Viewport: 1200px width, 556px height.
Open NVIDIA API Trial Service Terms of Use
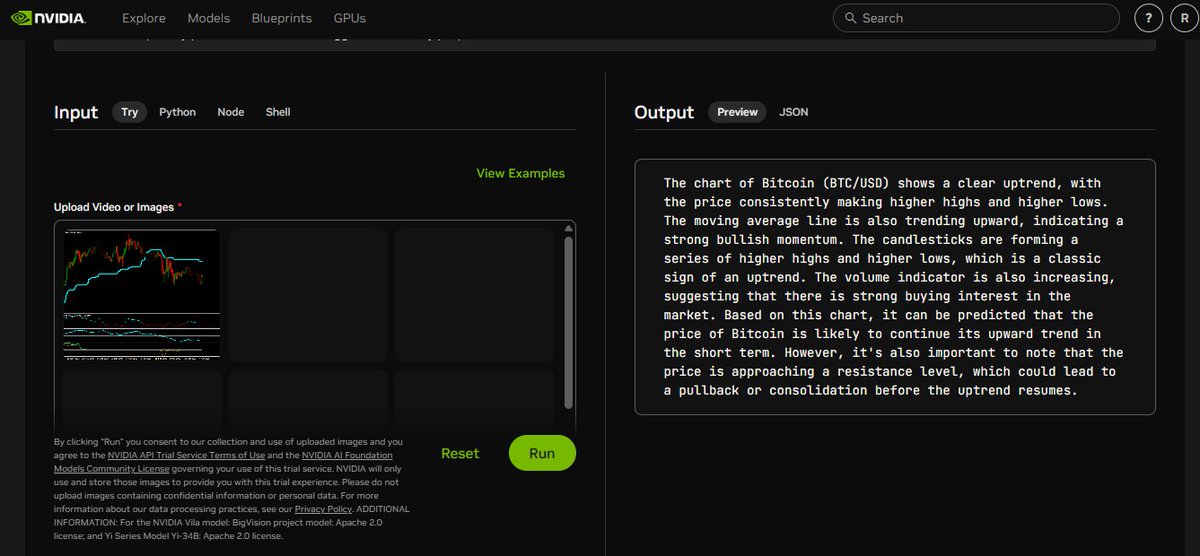(x=186, y=455)
